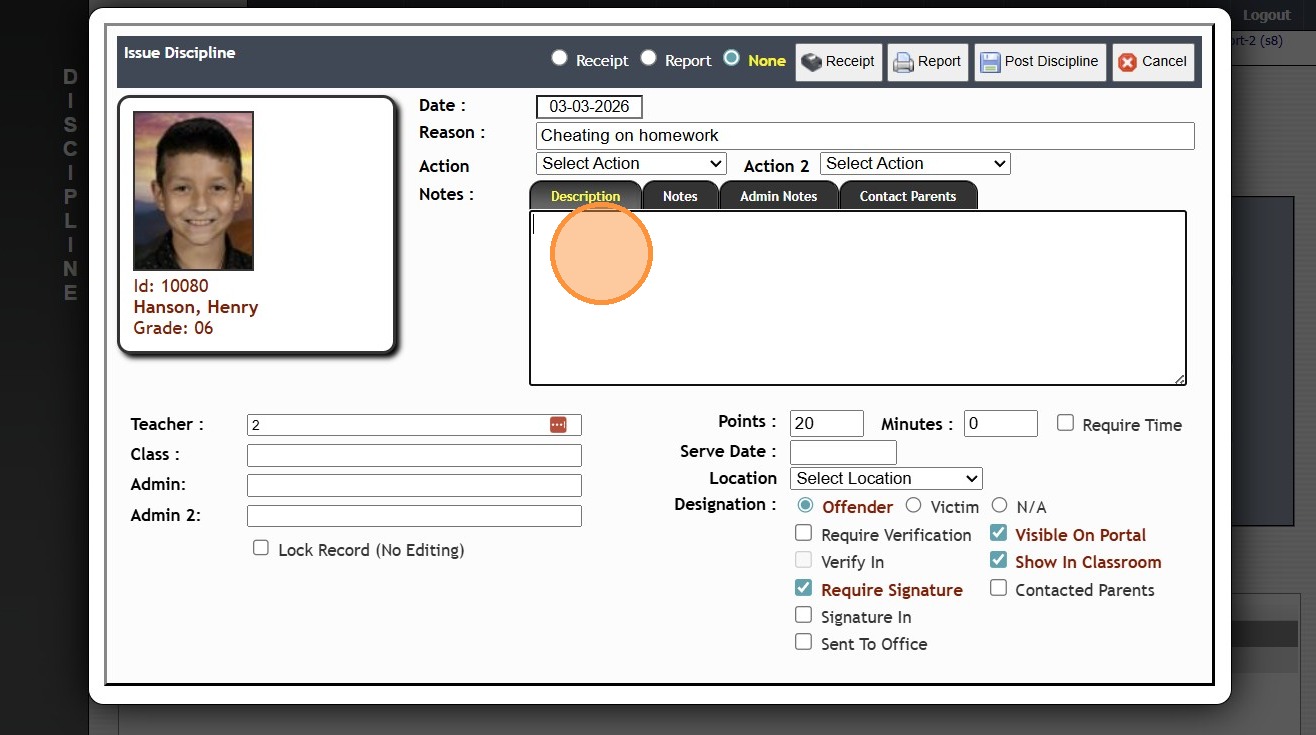1316x735 pixels.
Task: Click the red Cancel icon button
Action: pyautogui.click(x=1152, y=62)
